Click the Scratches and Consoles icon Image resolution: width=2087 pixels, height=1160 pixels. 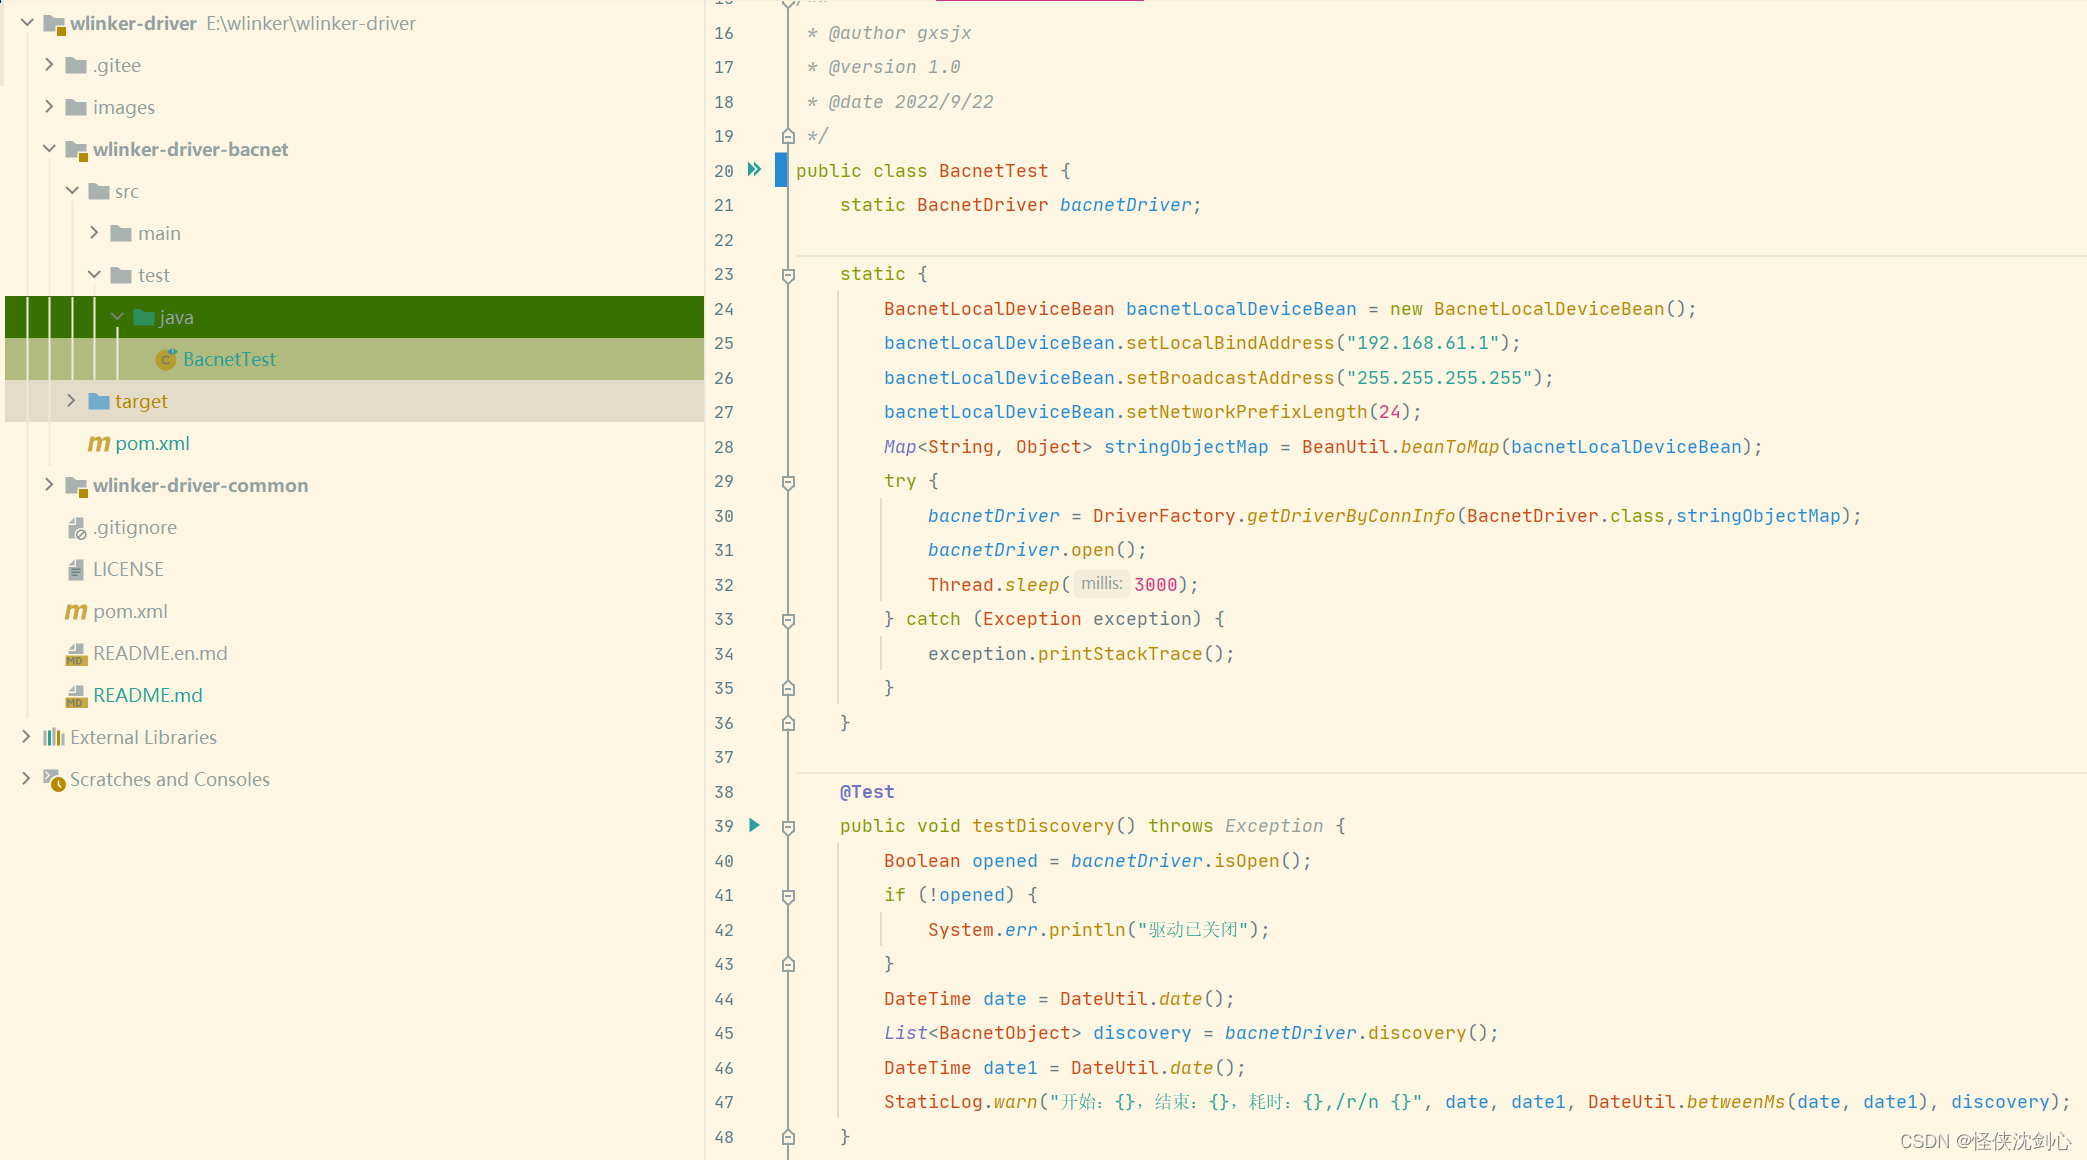pyautogui.click(x=54, y=780)
